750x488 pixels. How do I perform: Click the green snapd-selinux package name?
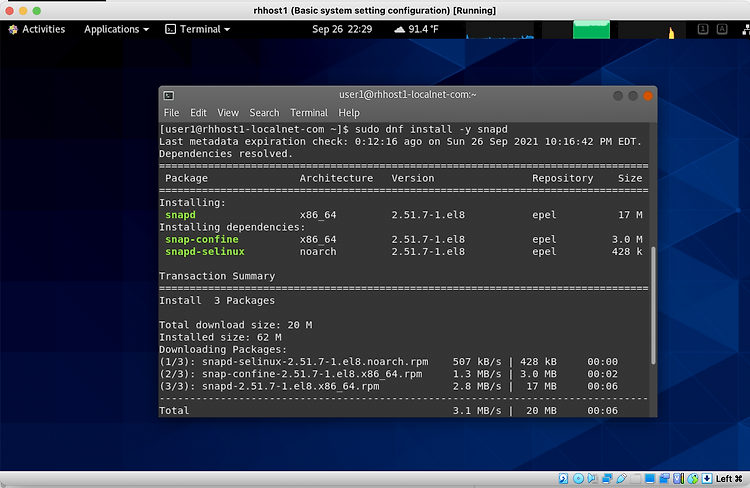205,252
